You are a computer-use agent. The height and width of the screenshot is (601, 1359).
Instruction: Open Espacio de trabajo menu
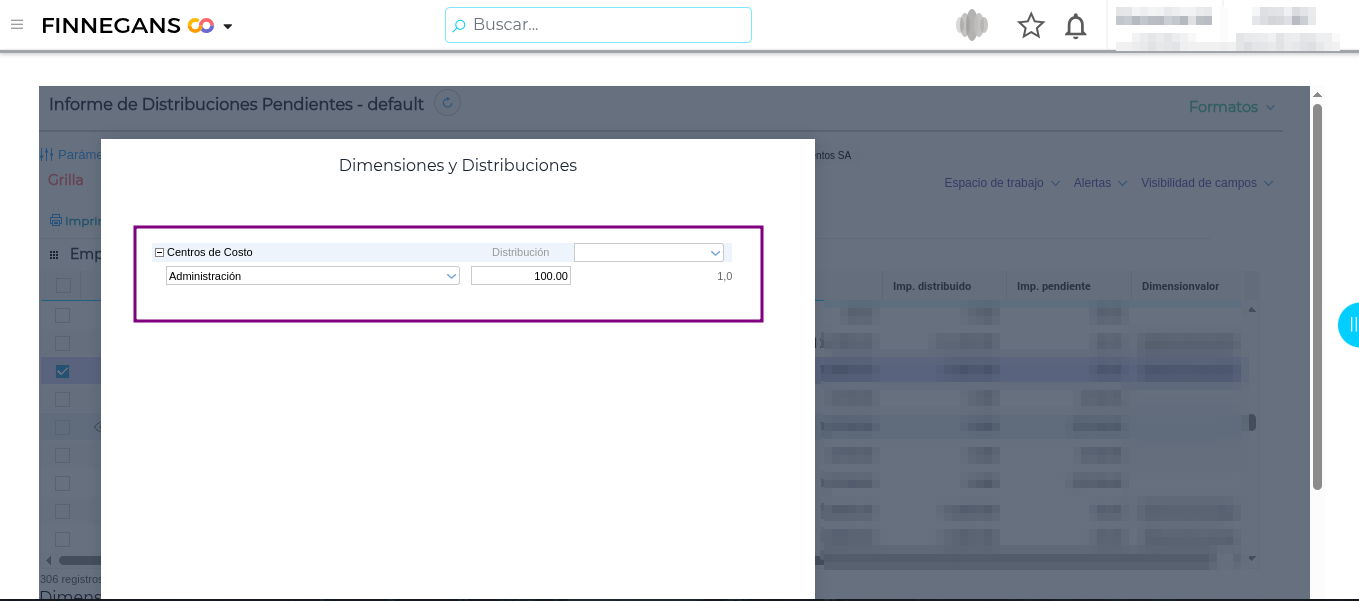1002,183
